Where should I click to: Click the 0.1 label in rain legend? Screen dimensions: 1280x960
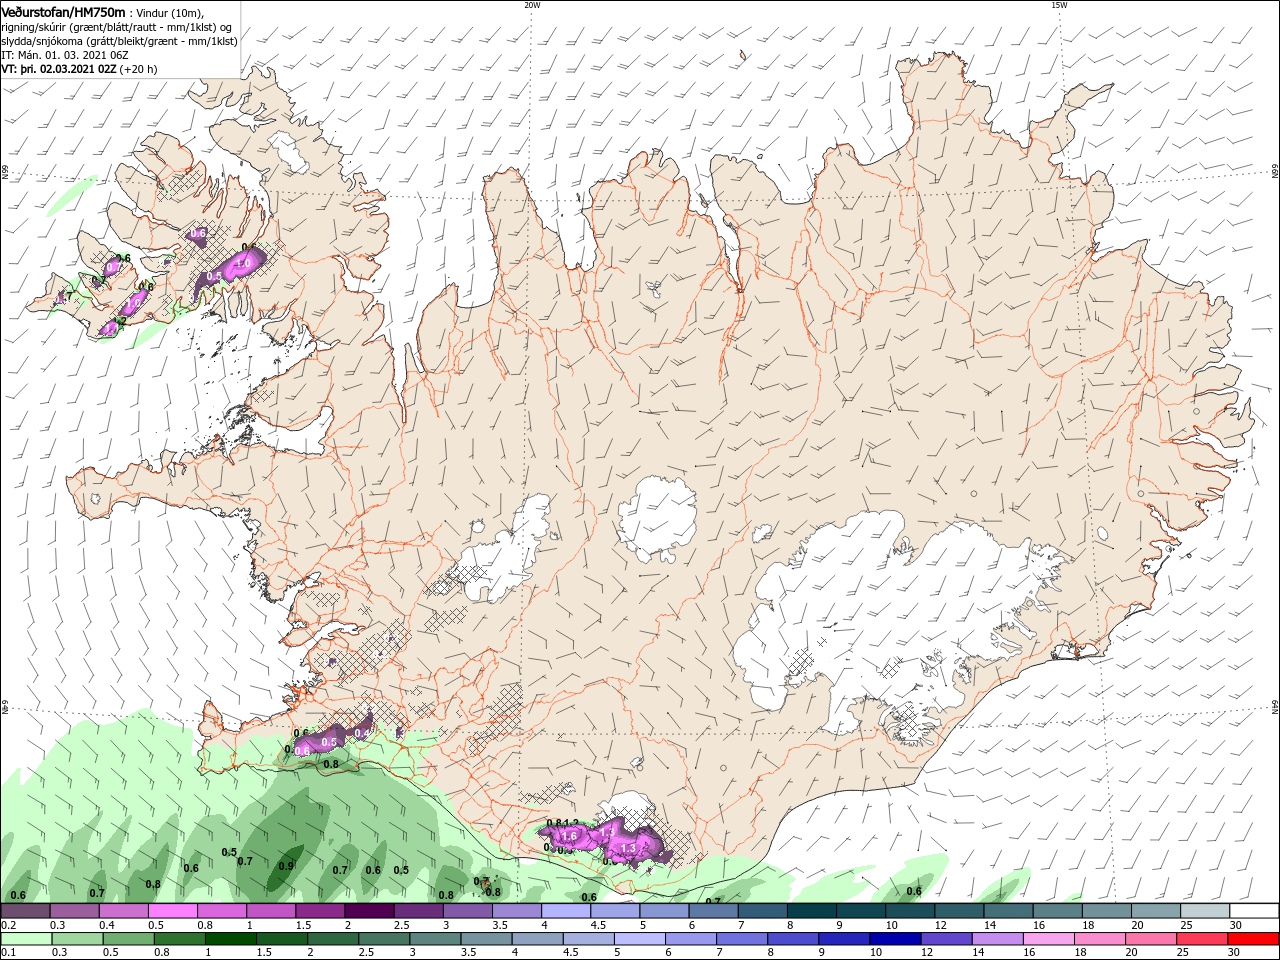tap(8, 952)
